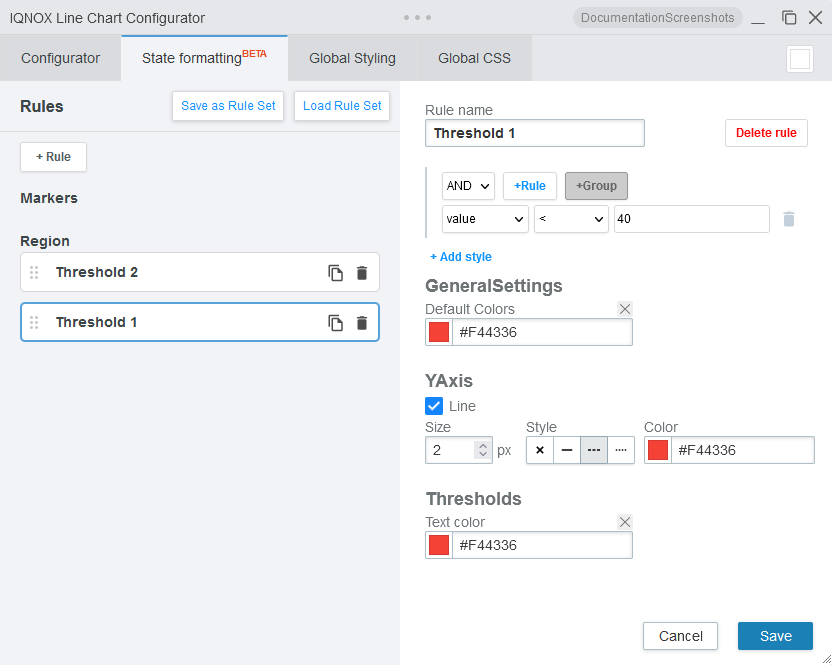Delete Threshold 1 using trash icon
Image resolution: width=832 pixels, height=665 pixels.
click(x=362, y=323)
